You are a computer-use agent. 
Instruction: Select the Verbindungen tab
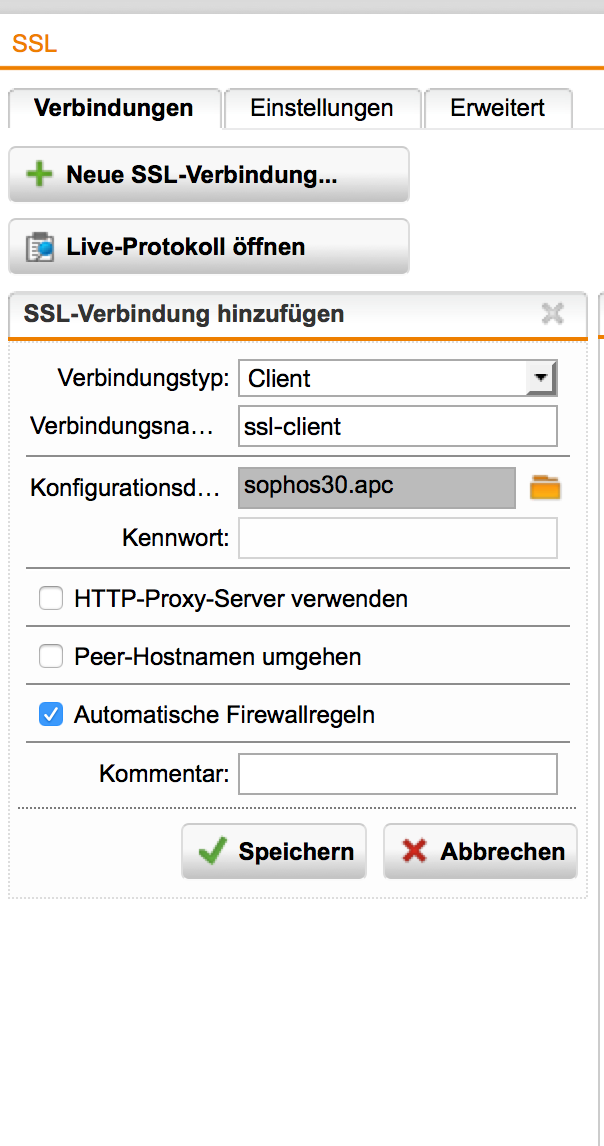(x=113, y=108)
